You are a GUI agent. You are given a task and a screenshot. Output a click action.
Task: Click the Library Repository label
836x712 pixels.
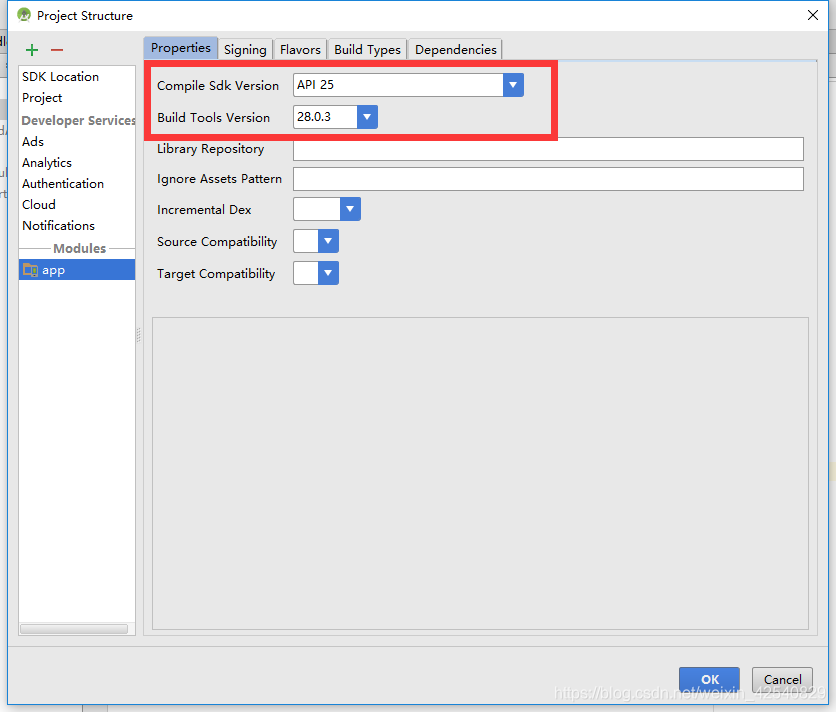point(211,149)
